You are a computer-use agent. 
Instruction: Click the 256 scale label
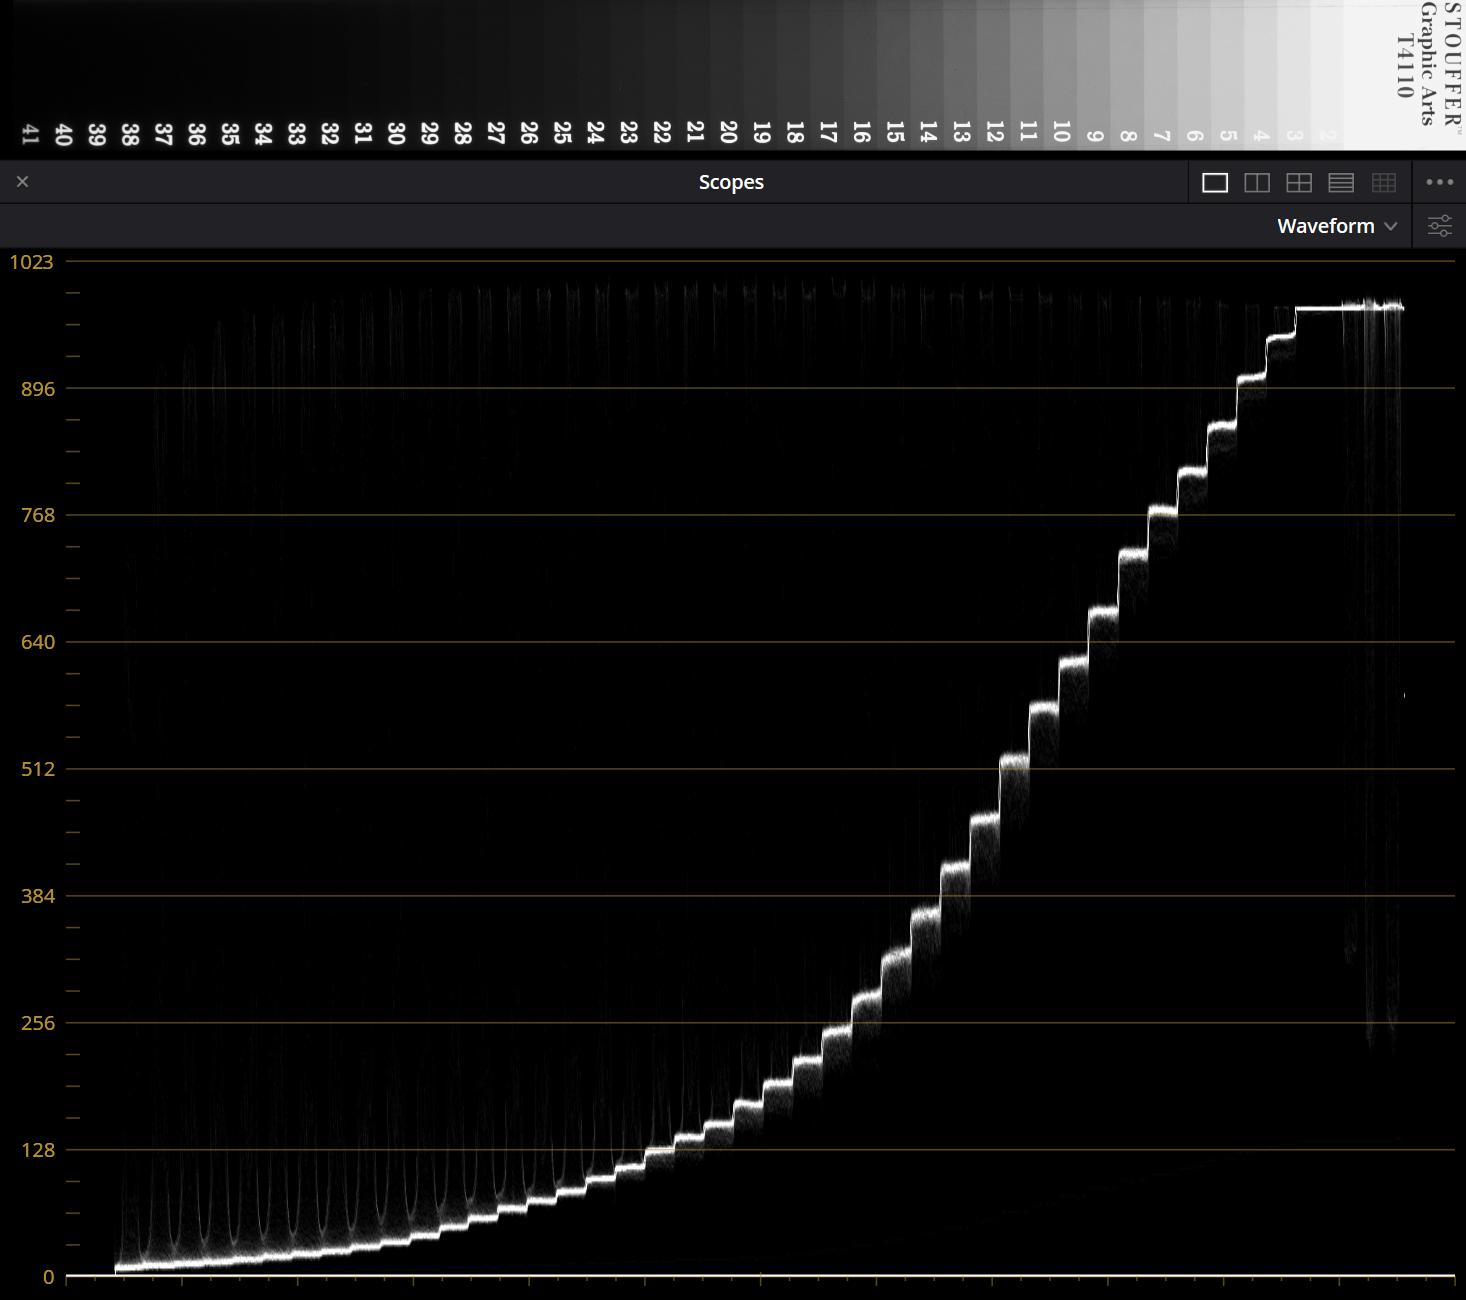(x=37, y=1023)
